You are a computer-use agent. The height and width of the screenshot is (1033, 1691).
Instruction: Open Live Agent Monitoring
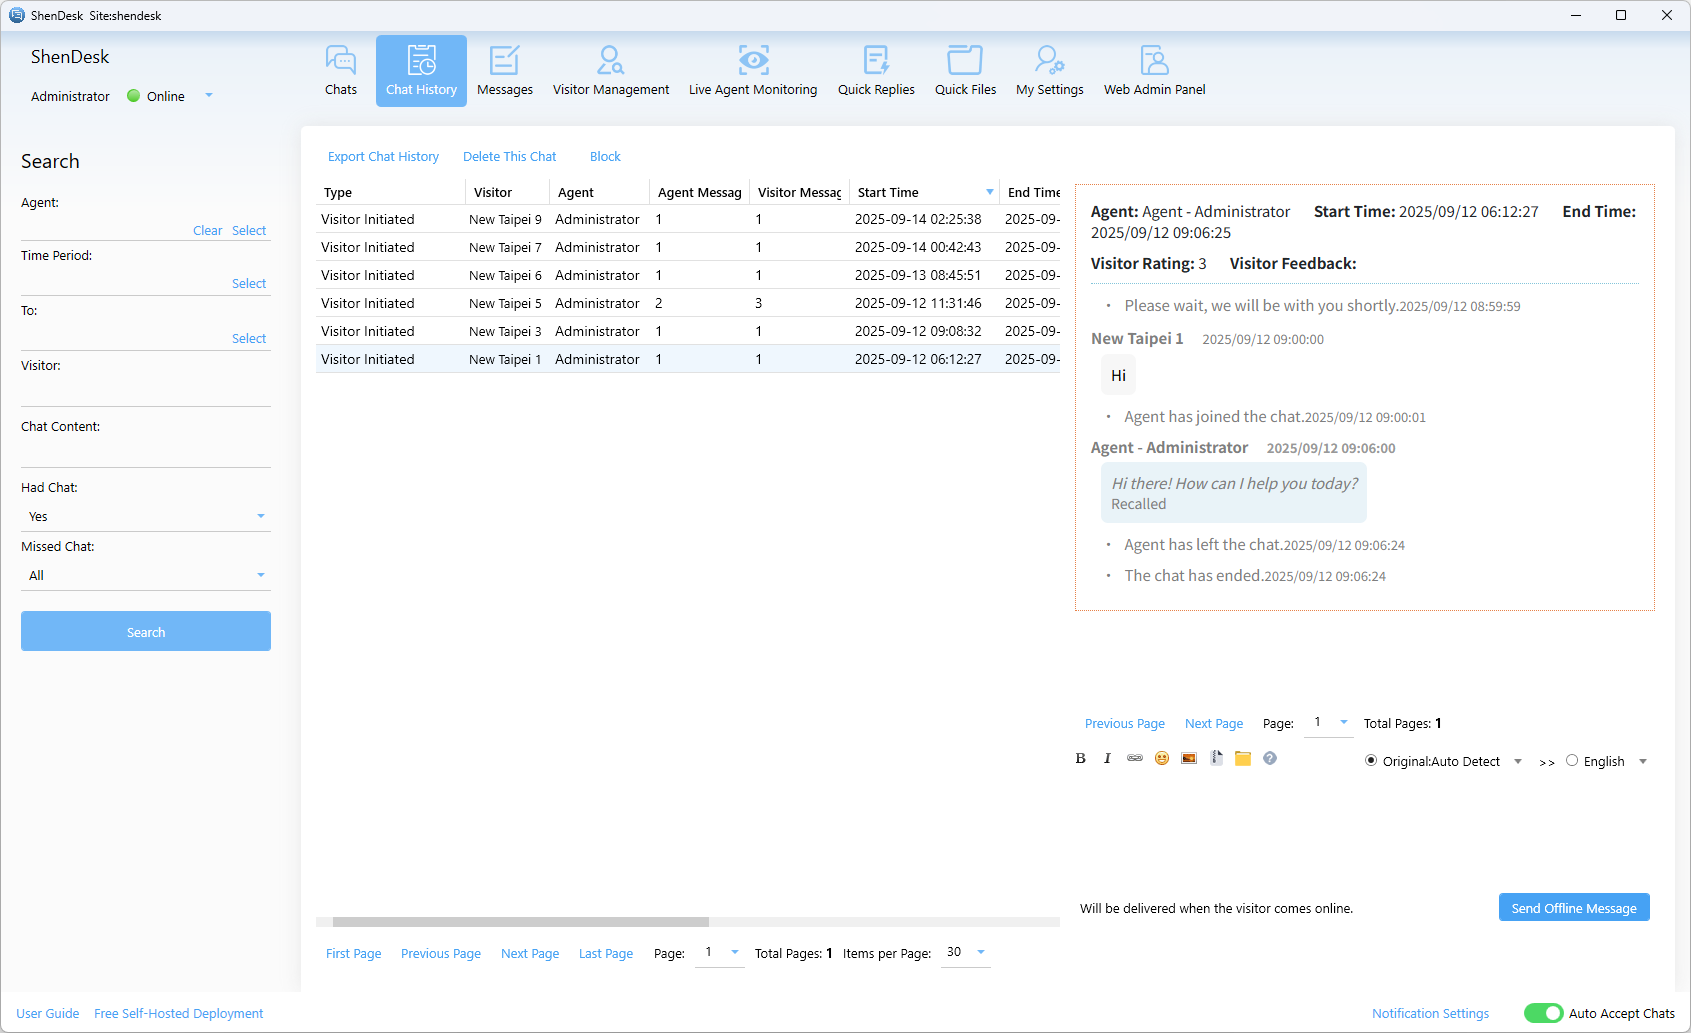tap(752, 70)
